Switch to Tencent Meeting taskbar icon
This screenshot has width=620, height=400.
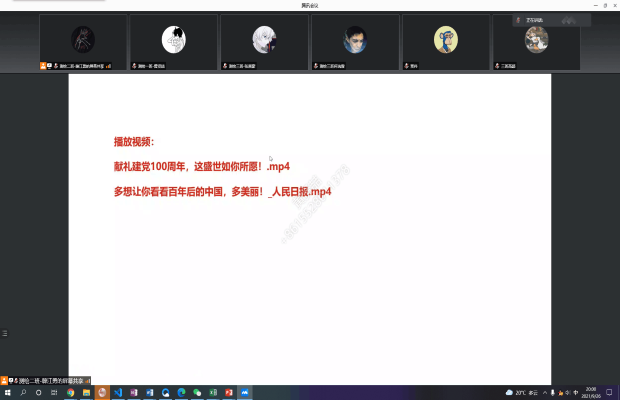244,393
